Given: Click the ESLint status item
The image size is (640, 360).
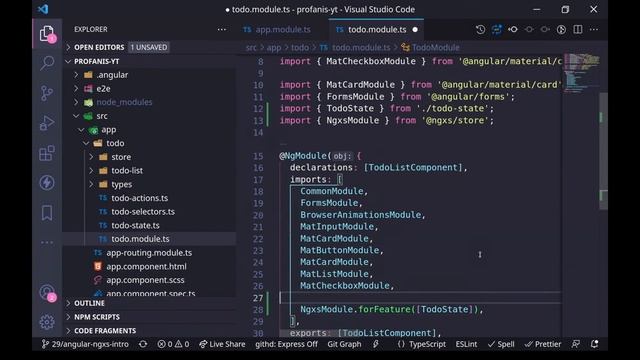Looking at the screenshot, I should [466, 344].
